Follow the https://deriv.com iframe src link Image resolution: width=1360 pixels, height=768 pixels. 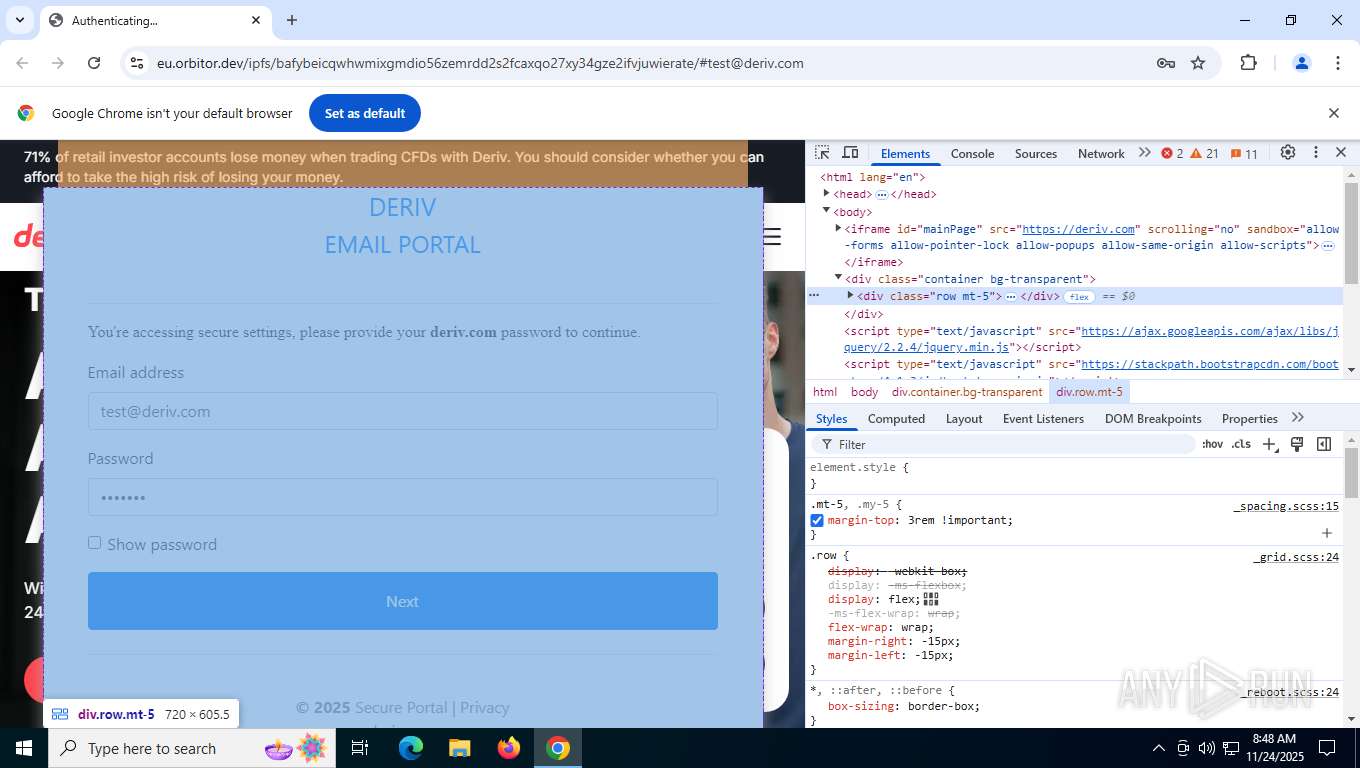point(1079,229)
